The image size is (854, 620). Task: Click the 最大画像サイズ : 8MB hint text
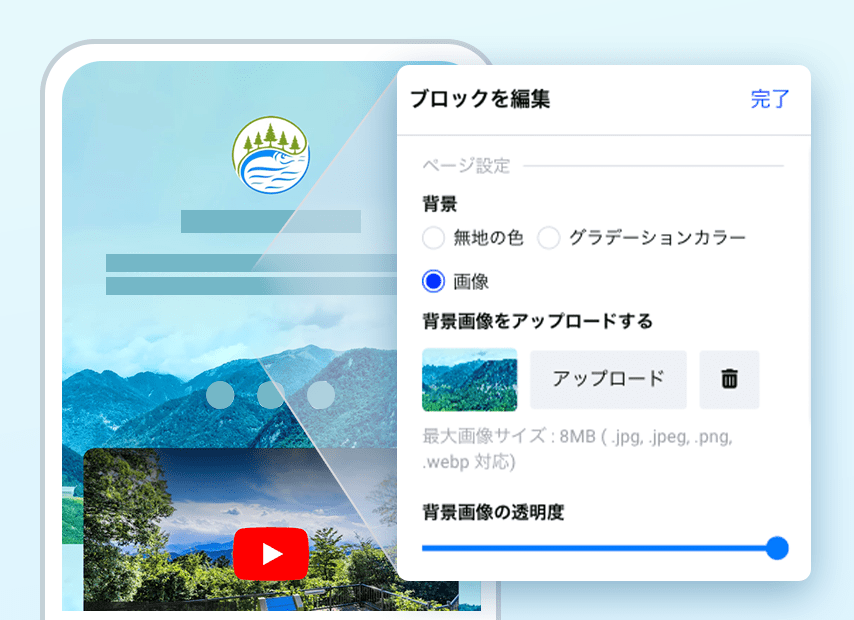tap(577, 449)
